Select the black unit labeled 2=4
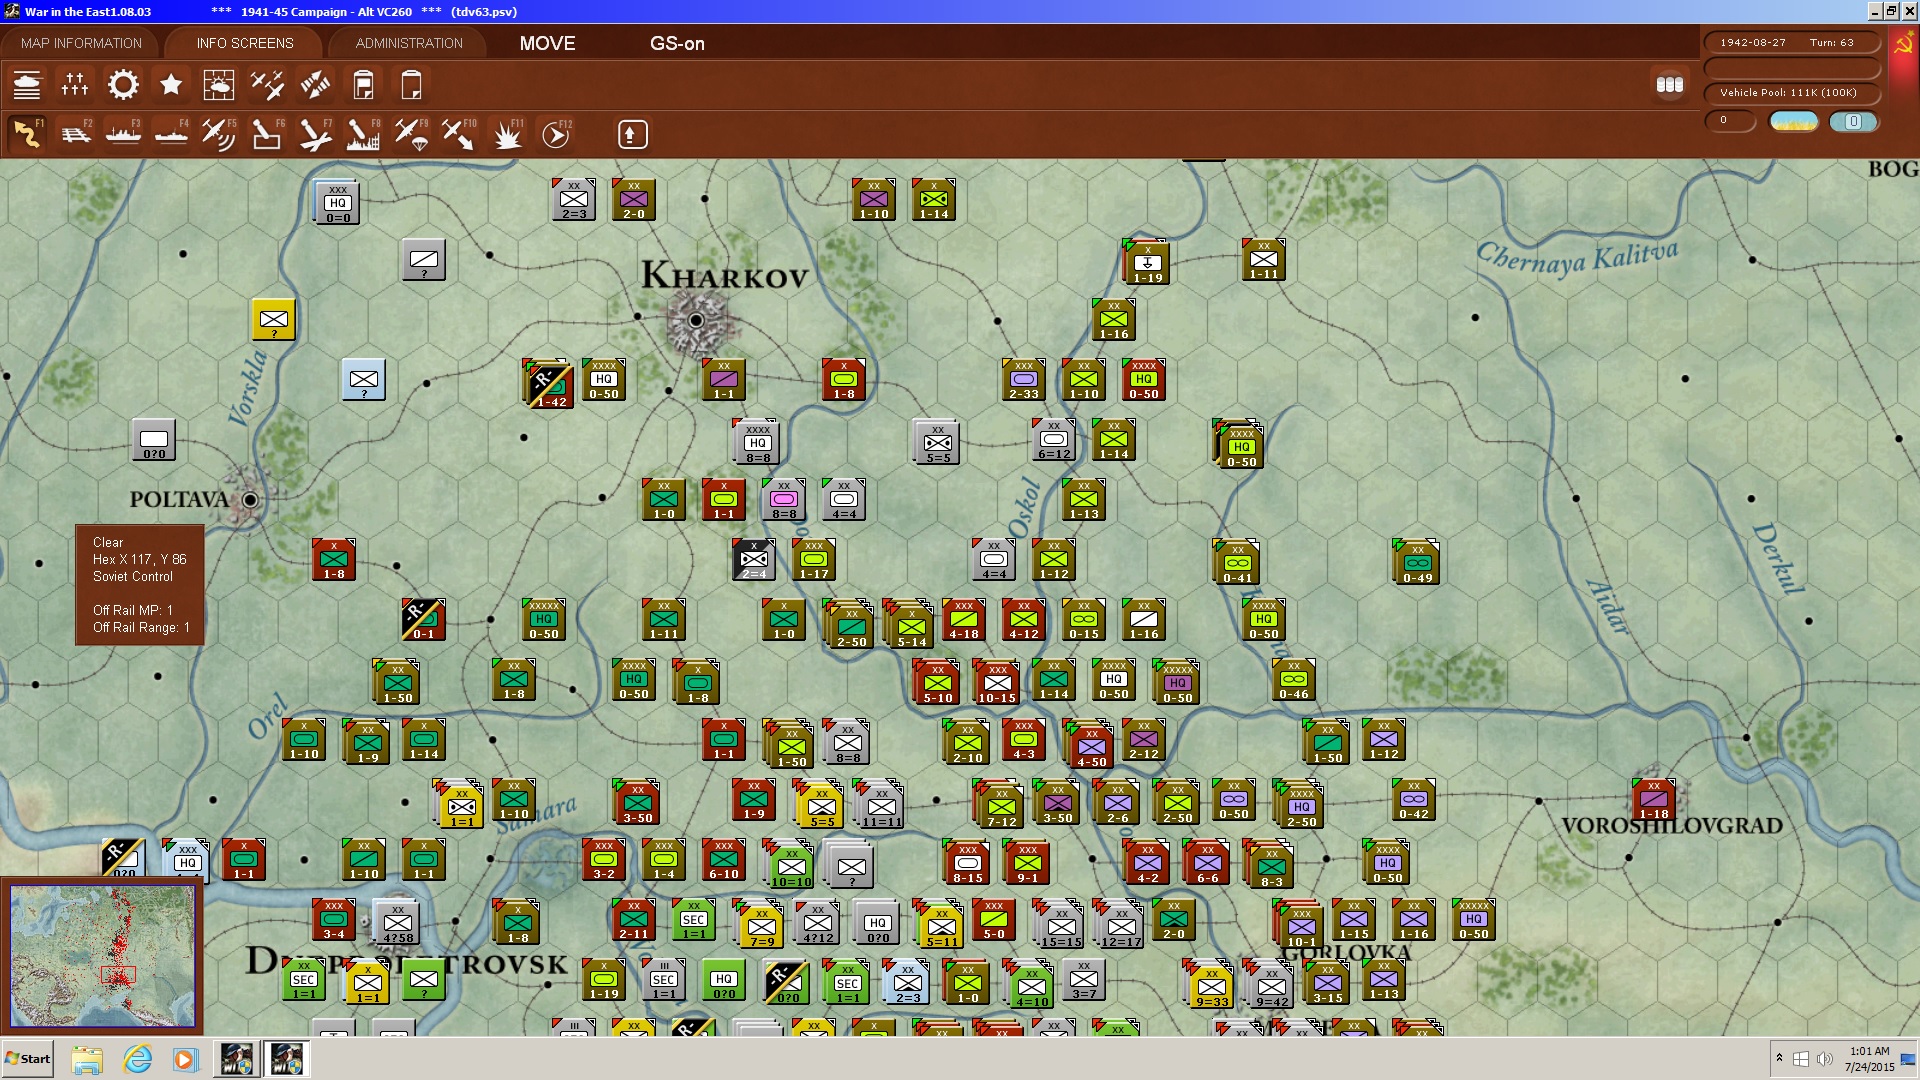This screenshot has width=1920, height=1080. click(753, 560)
